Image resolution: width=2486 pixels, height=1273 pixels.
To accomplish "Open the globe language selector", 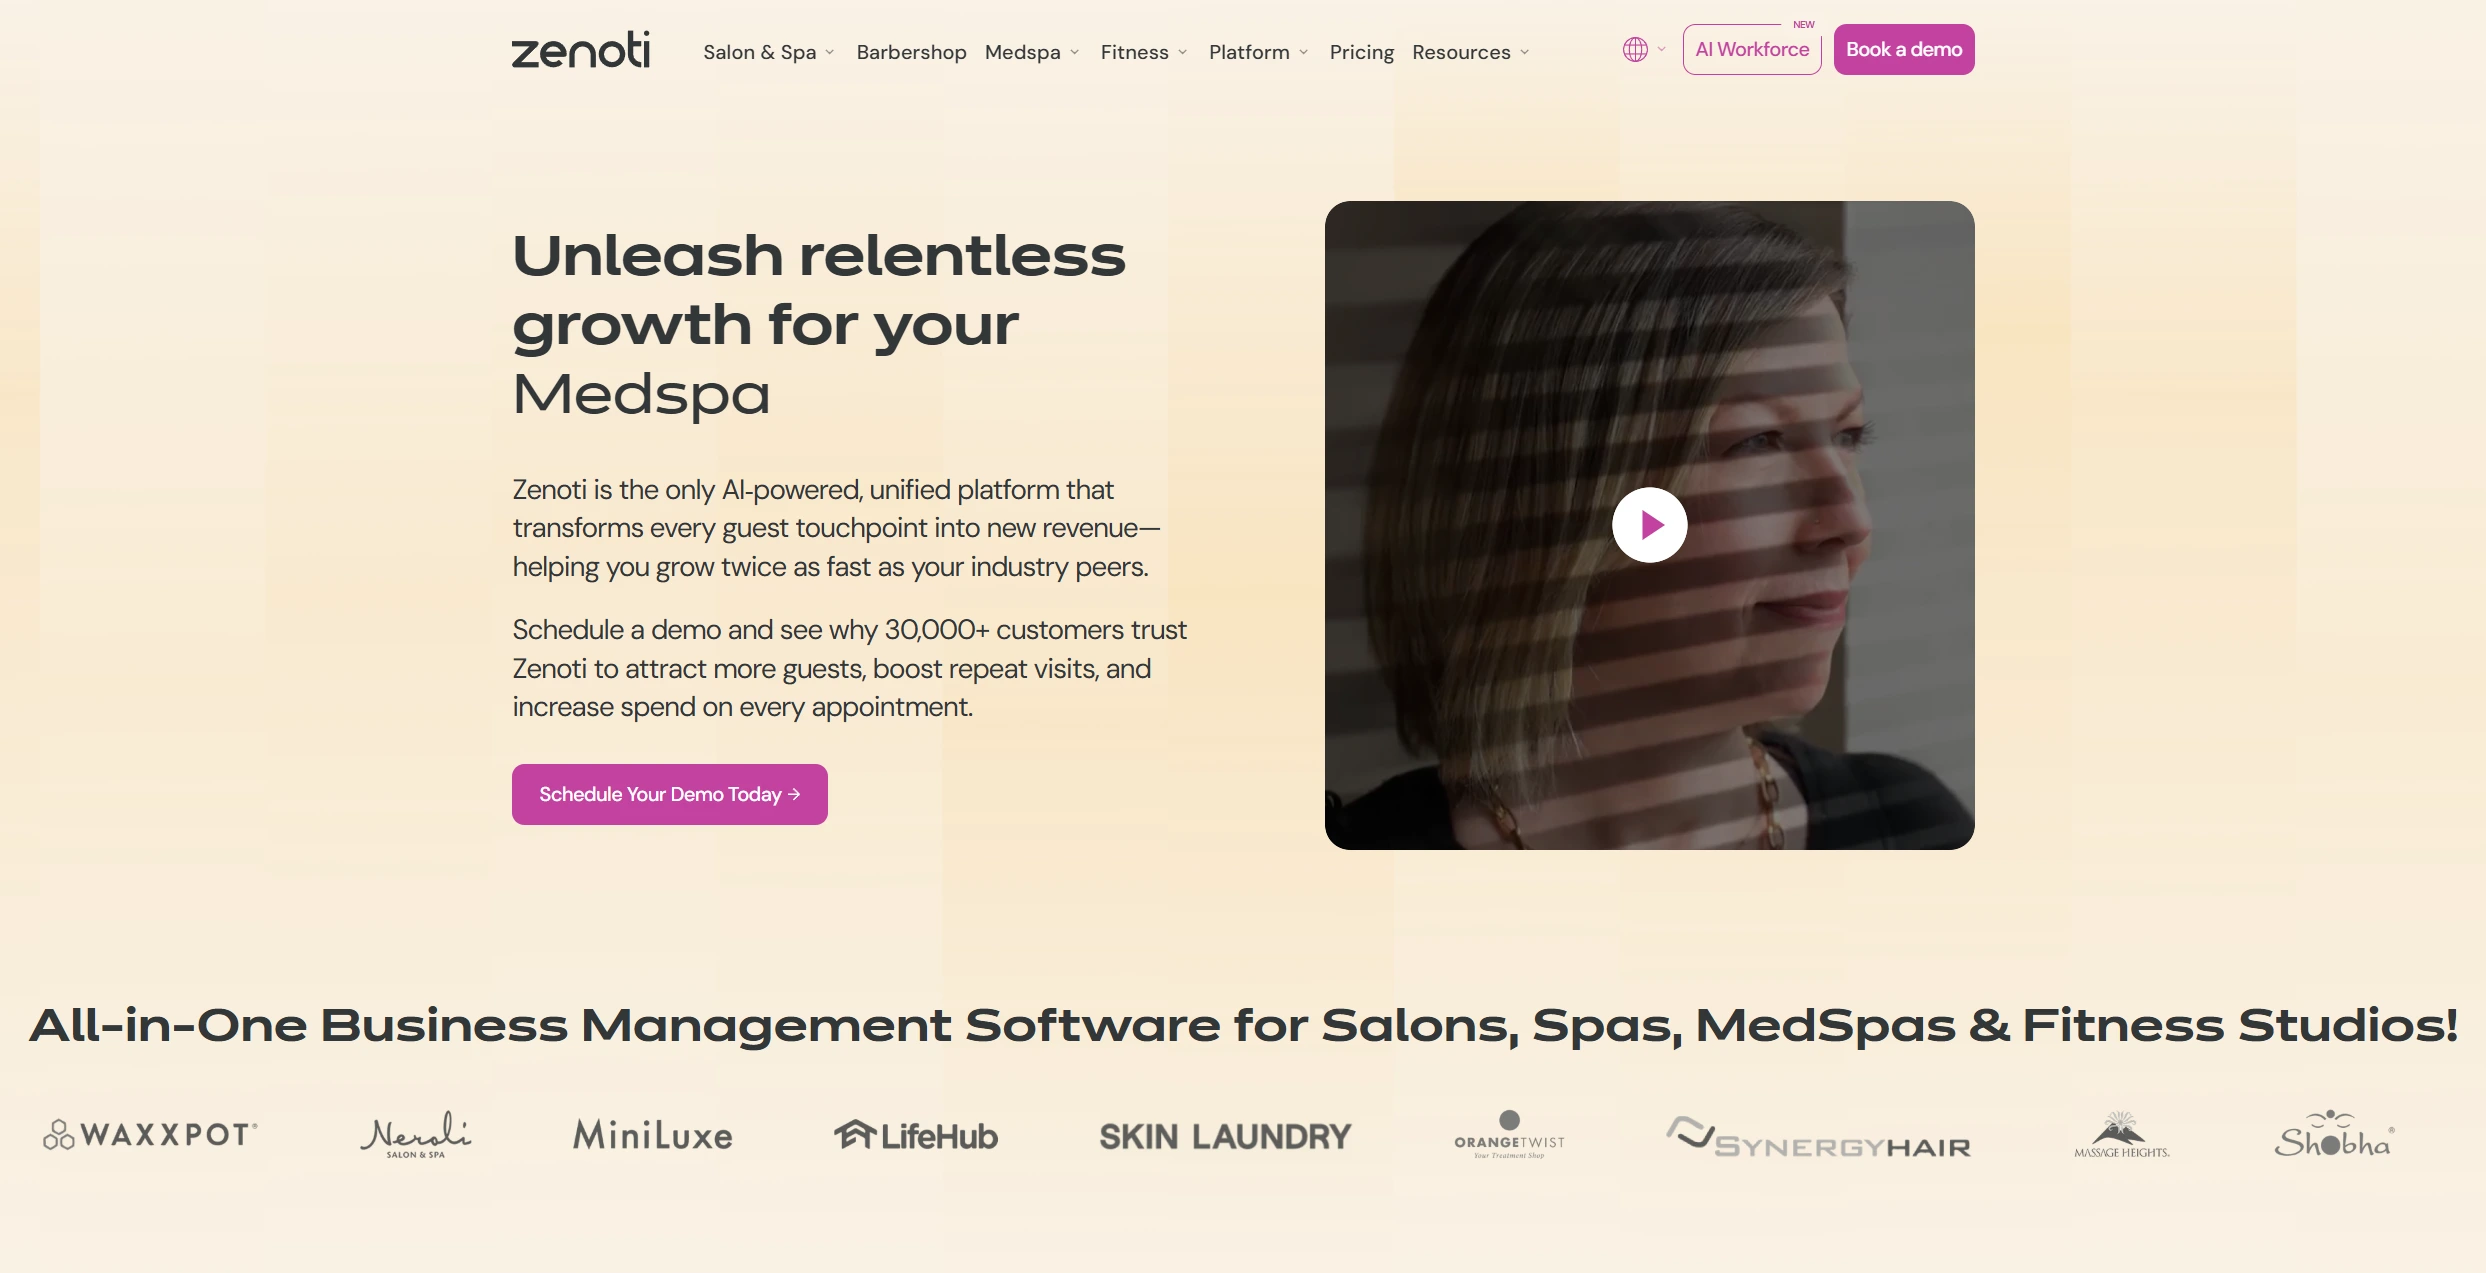I will (x=1643, y=49).
